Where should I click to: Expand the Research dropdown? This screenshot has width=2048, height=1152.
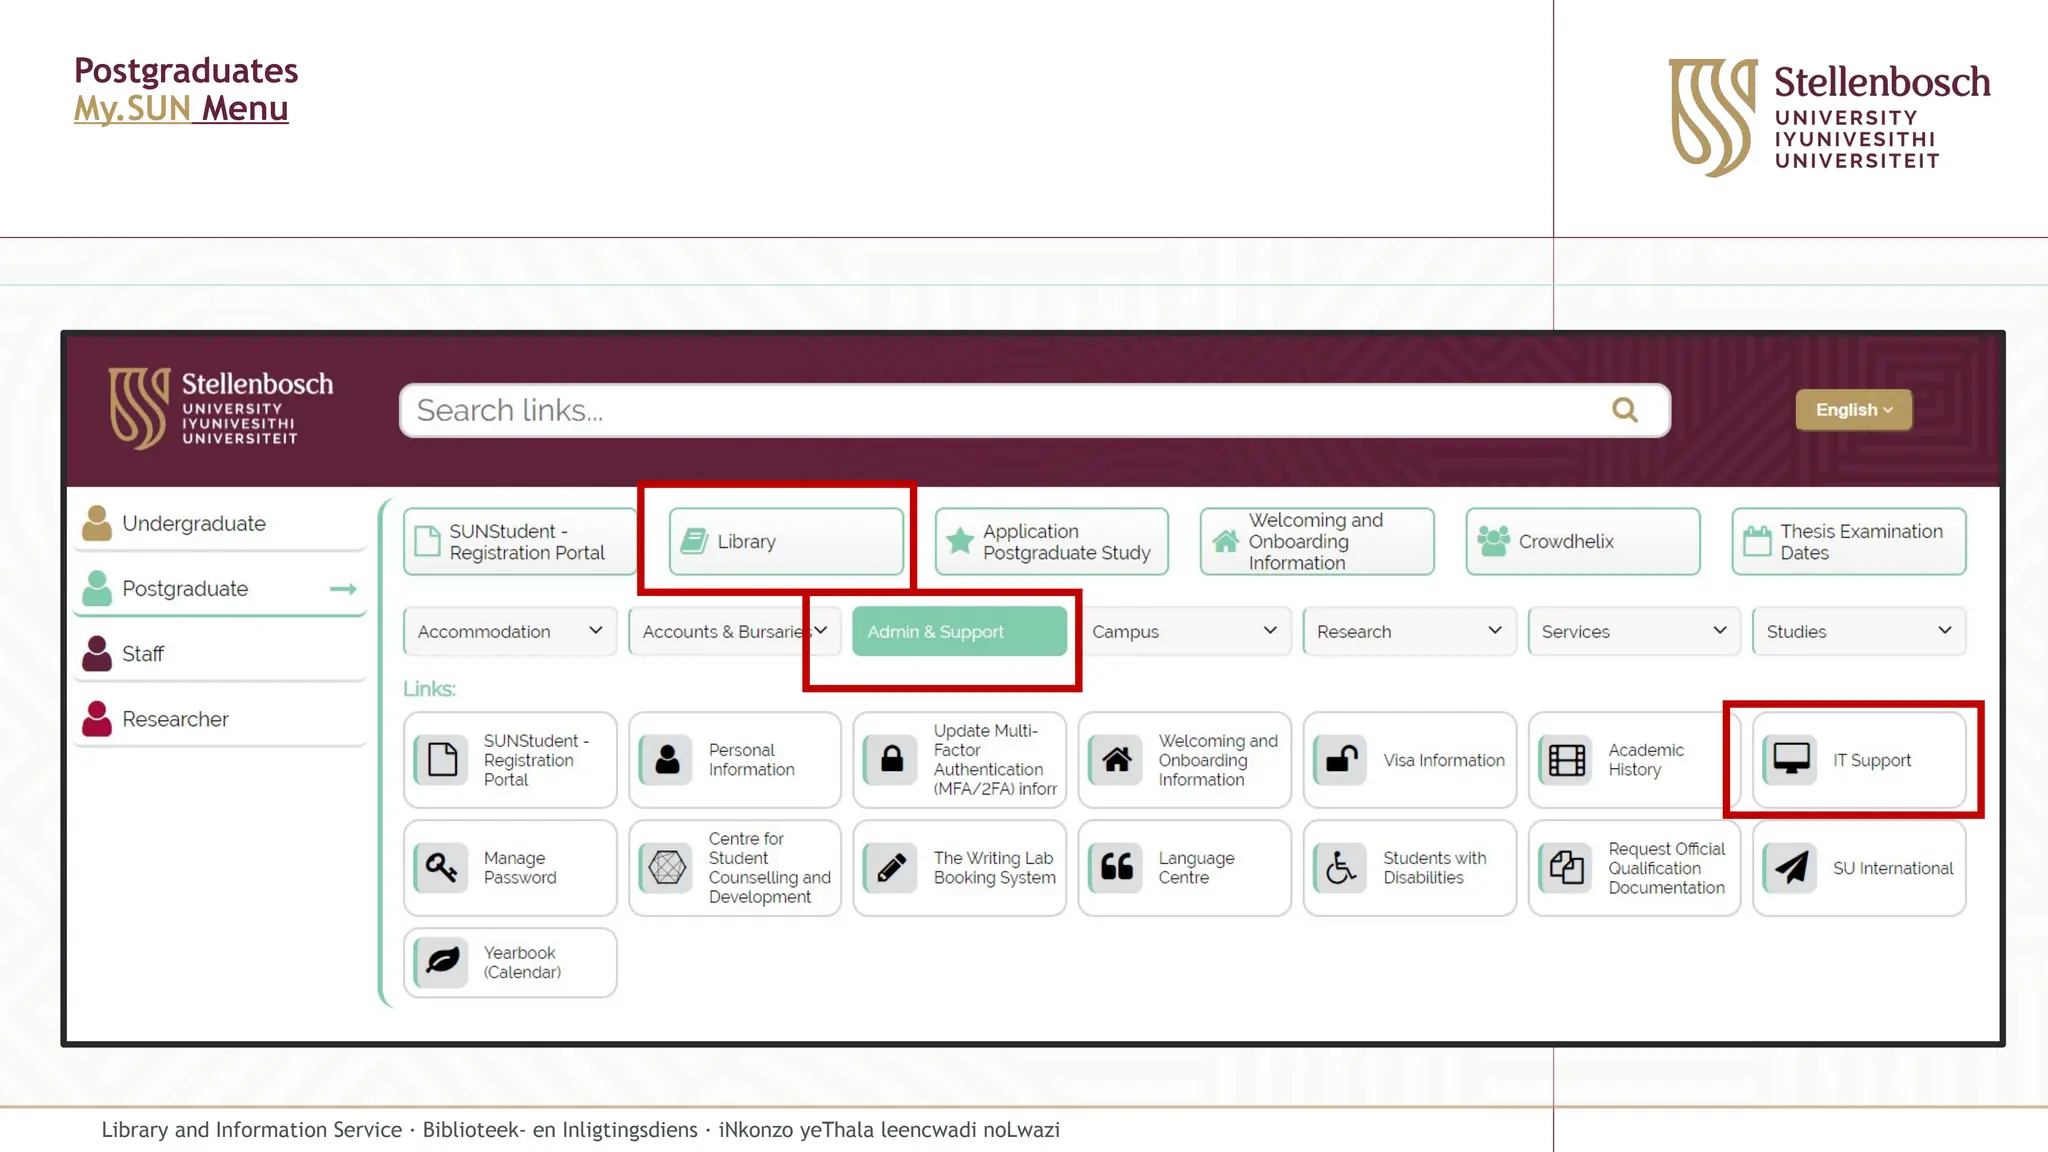(x=1409, y=631)
